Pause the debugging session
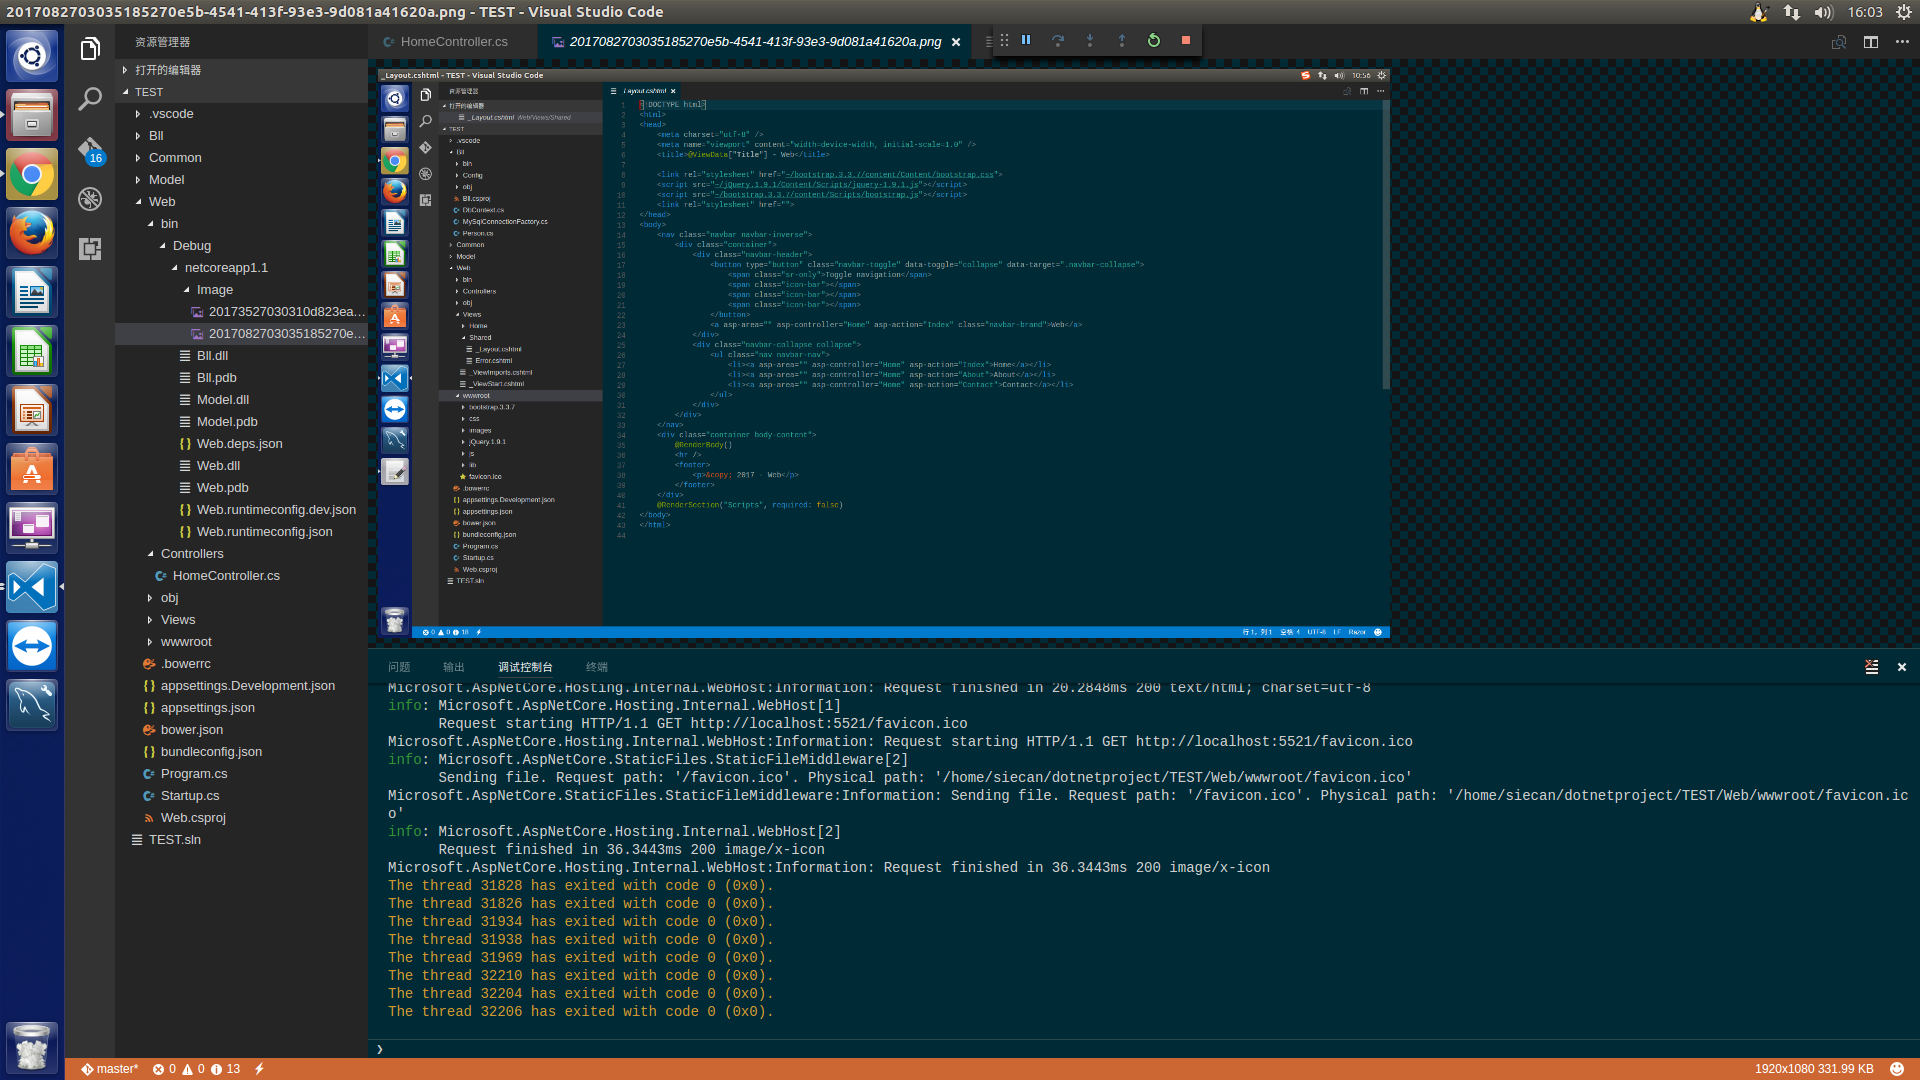 1026,41
